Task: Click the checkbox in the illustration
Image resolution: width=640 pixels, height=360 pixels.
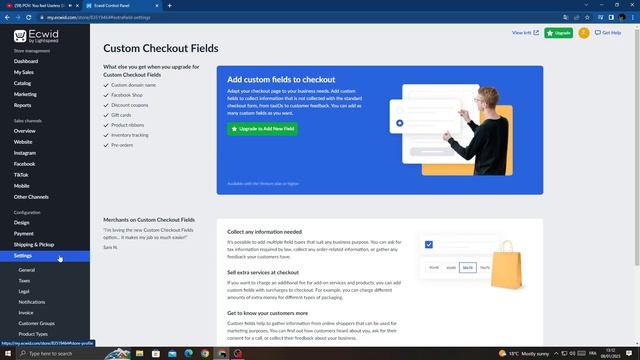Action: (x=429, y=244)
